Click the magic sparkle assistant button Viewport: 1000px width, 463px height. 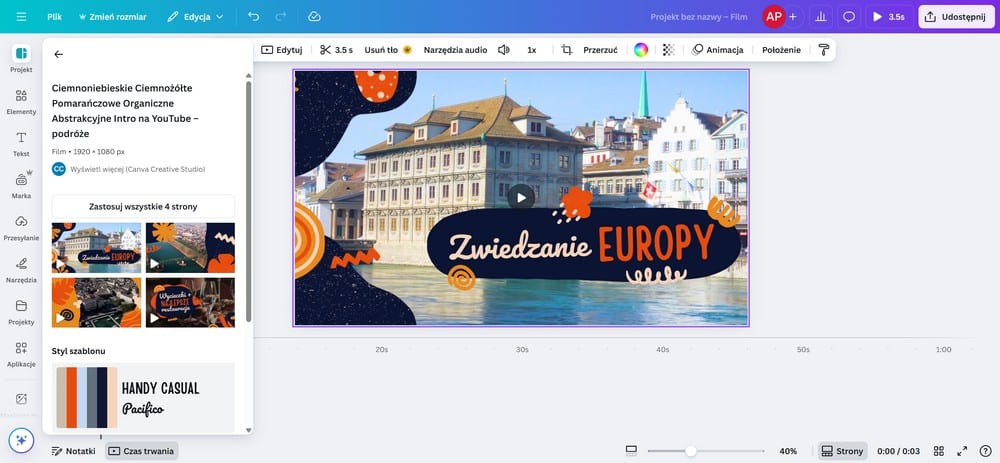[x=21, y=440]
